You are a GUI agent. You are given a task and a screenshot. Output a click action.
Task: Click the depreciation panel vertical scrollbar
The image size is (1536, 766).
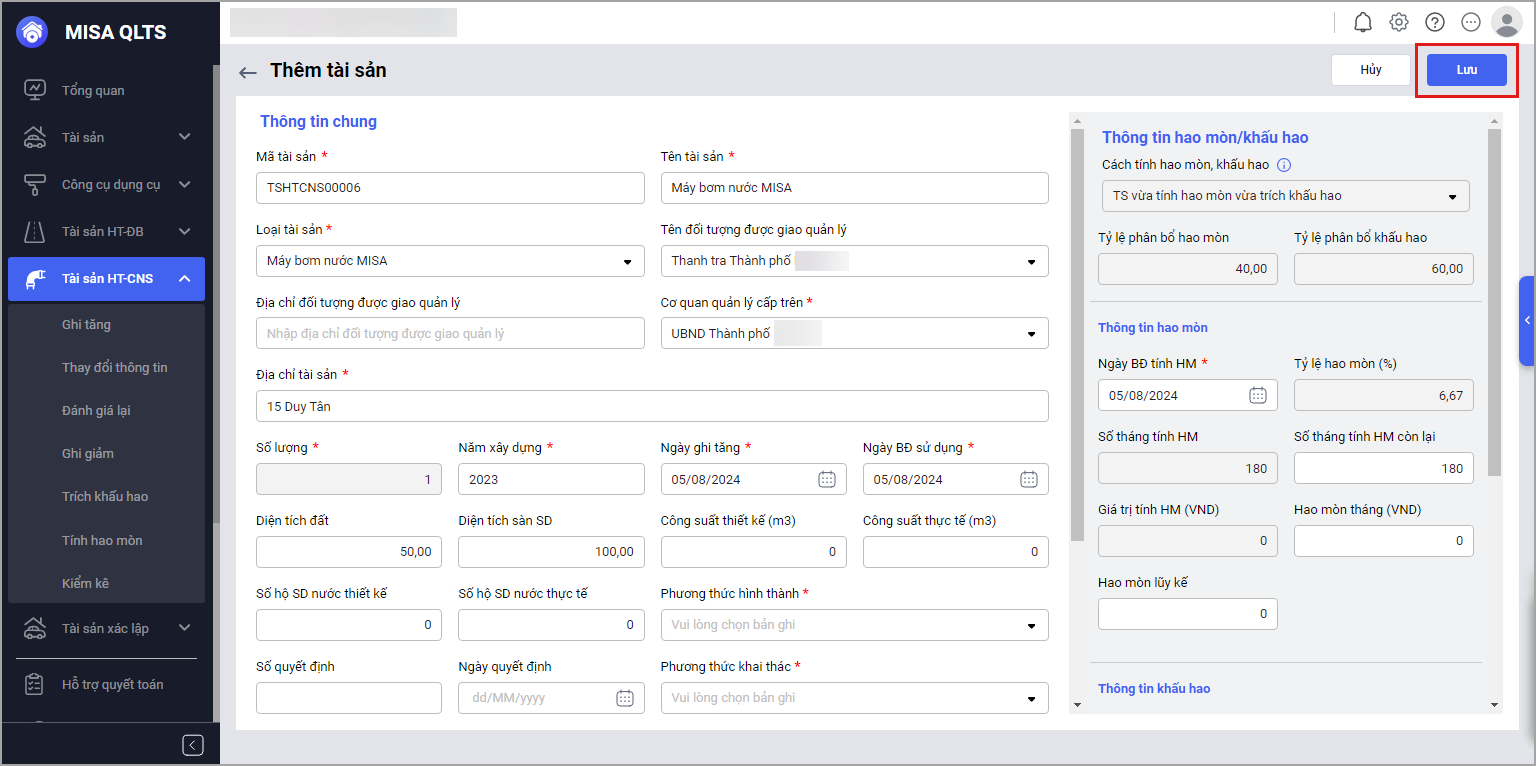point(1494,300)
